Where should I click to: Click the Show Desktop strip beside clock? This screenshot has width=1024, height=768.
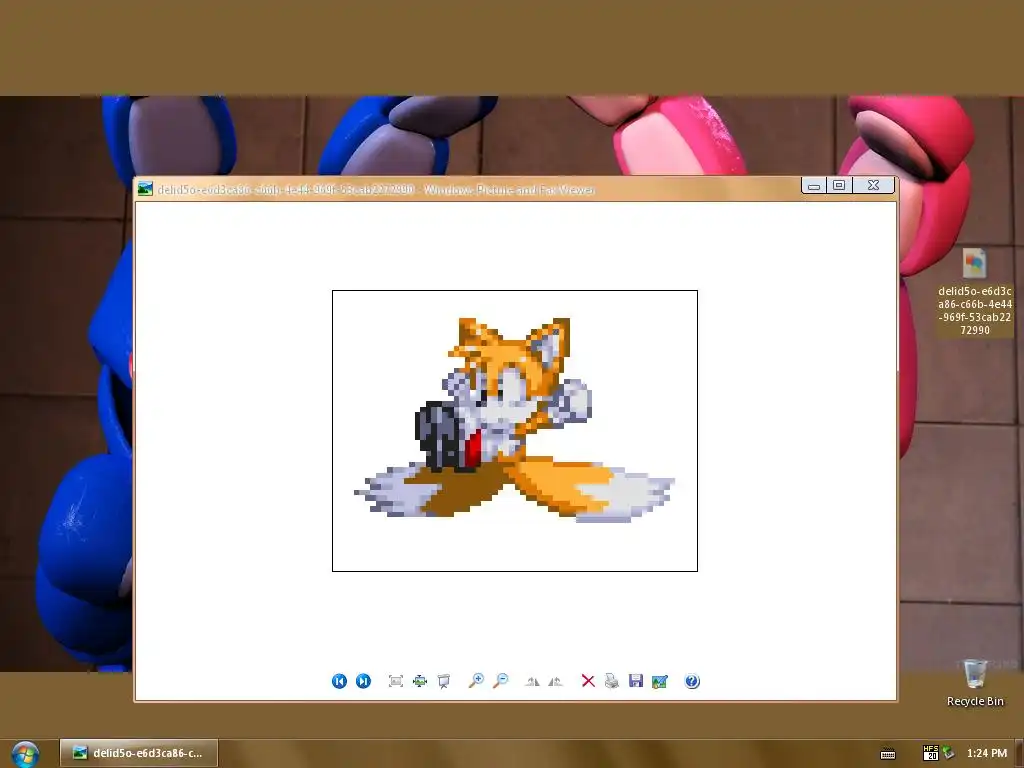tap(1019, 753)
